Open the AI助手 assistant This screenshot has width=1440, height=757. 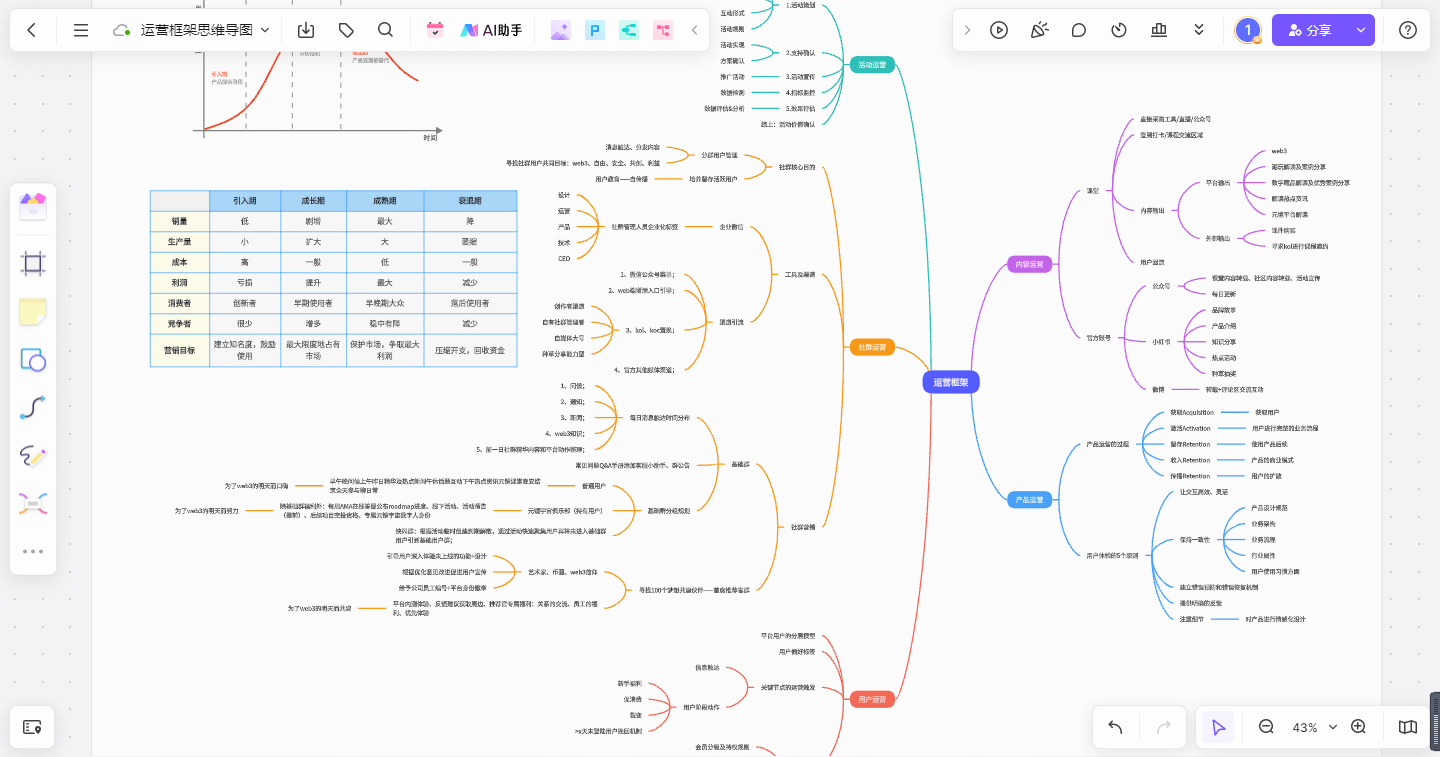(x=491, y=30)
